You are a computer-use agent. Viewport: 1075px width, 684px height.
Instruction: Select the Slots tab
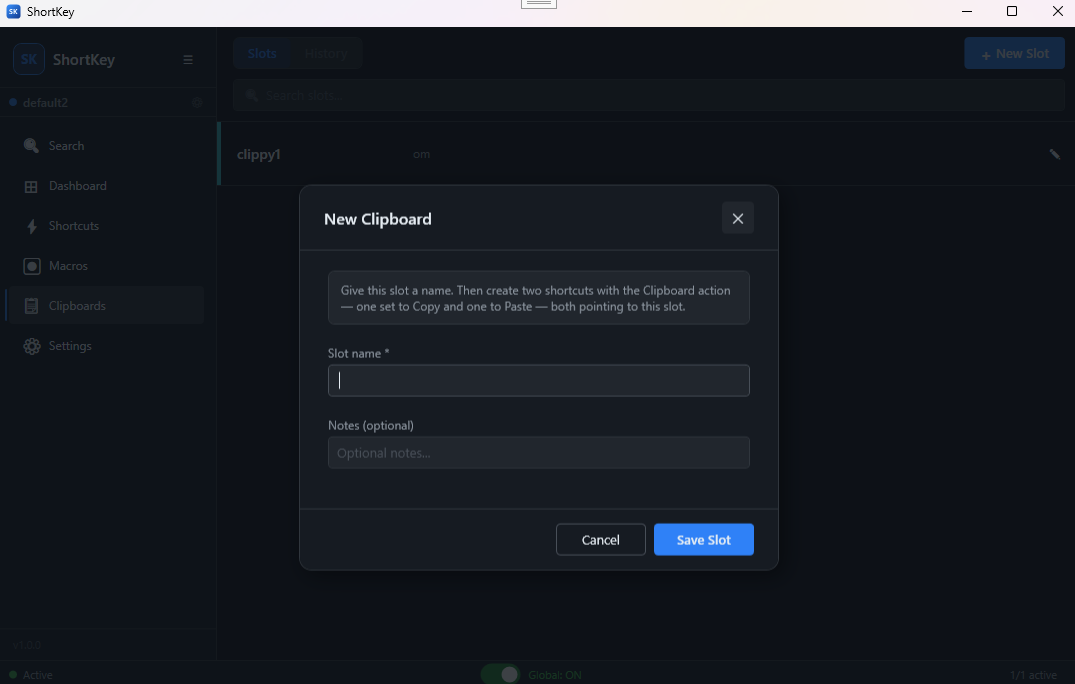261,53
